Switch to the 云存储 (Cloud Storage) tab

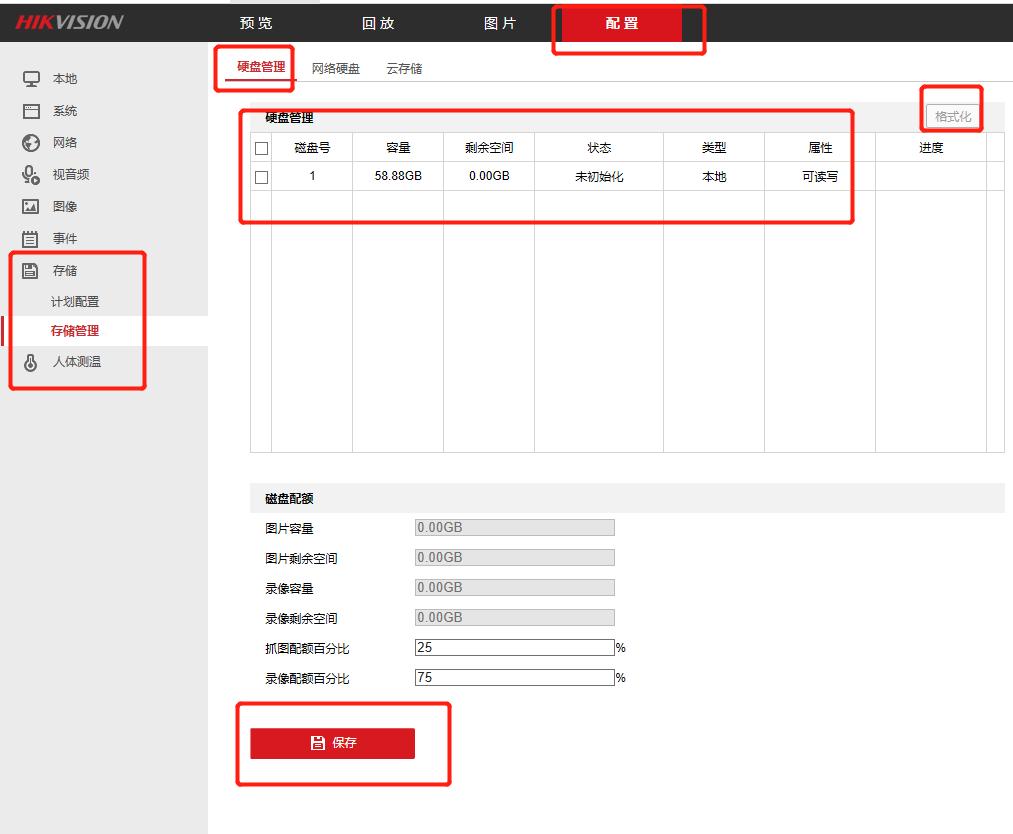(x=405, y=68)
